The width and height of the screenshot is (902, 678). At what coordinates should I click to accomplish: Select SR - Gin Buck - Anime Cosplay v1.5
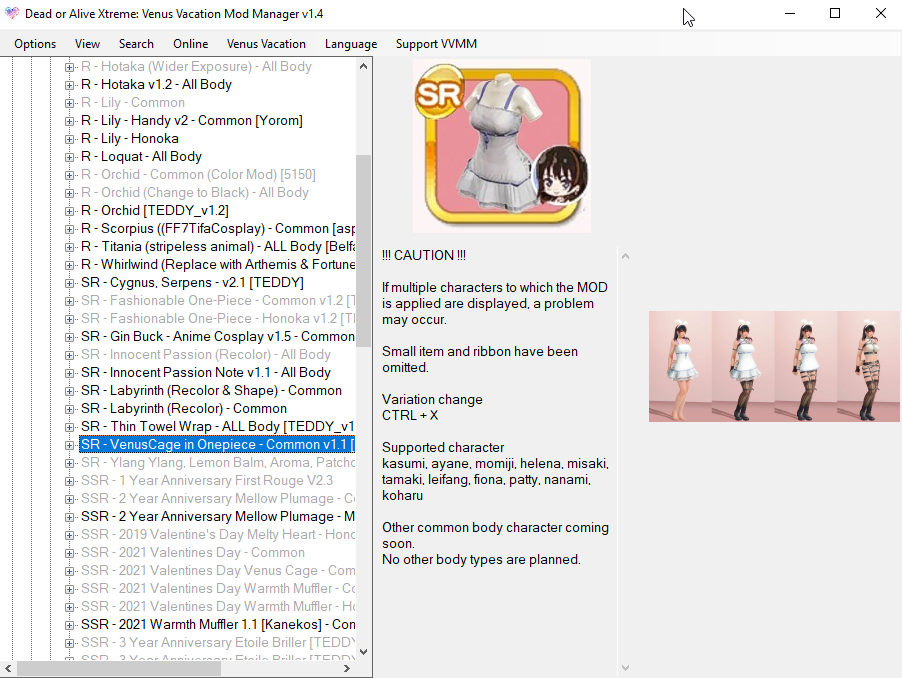coord(217,336)
